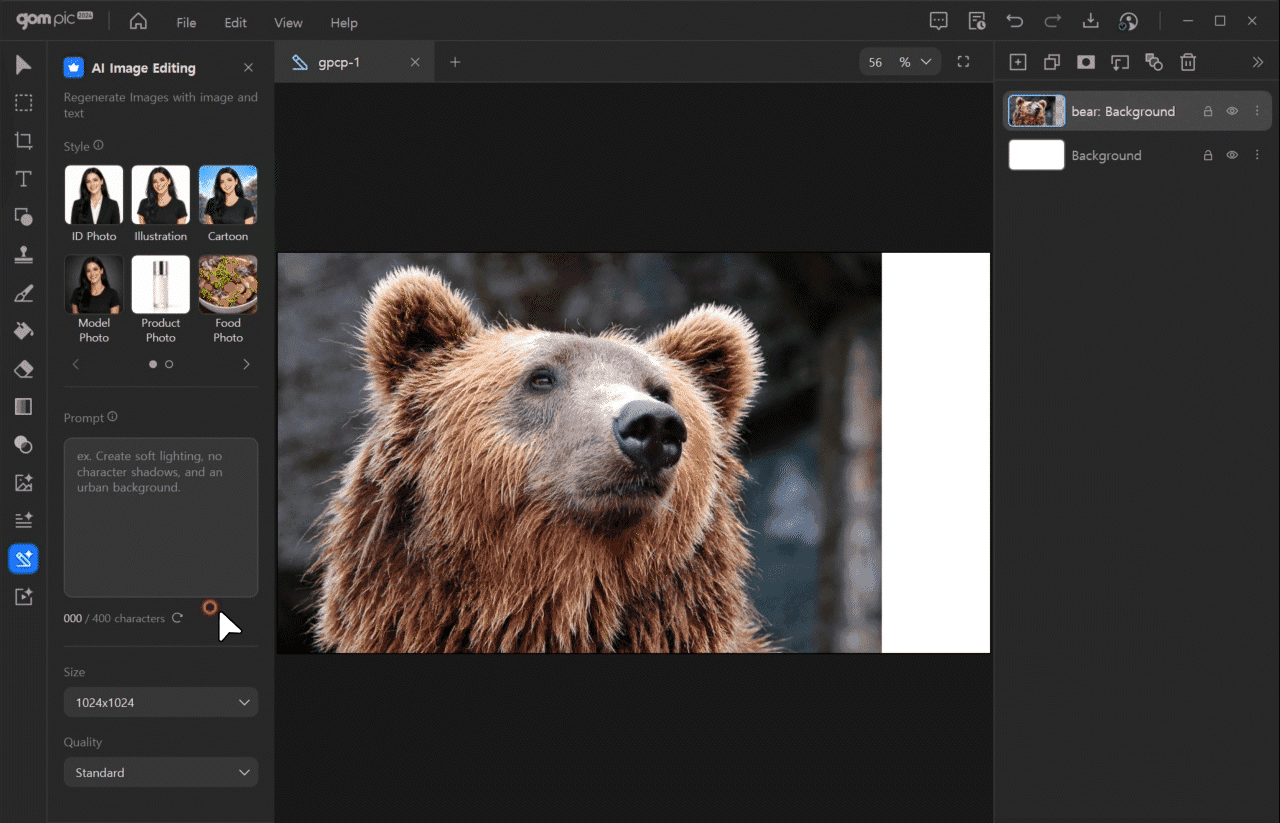The width and height of the screenshot is (1280, 823).
Task: Click the active AI Image Editing tool
Action: point(23,559)
